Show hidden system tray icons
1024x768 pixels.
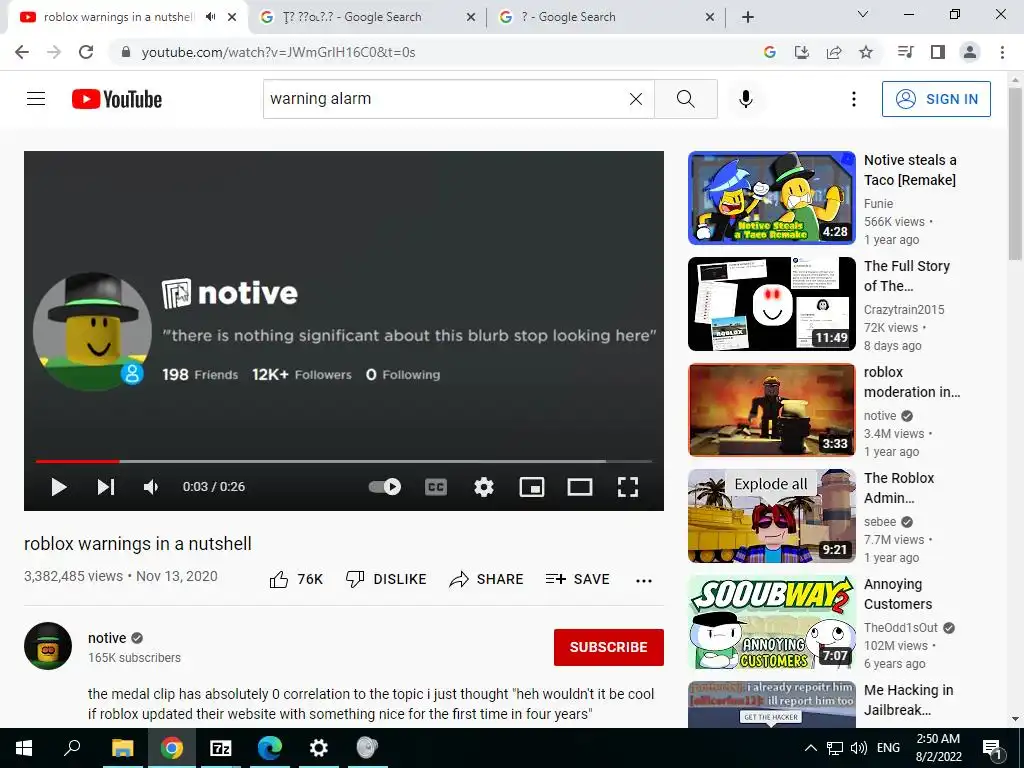(810, 748)
